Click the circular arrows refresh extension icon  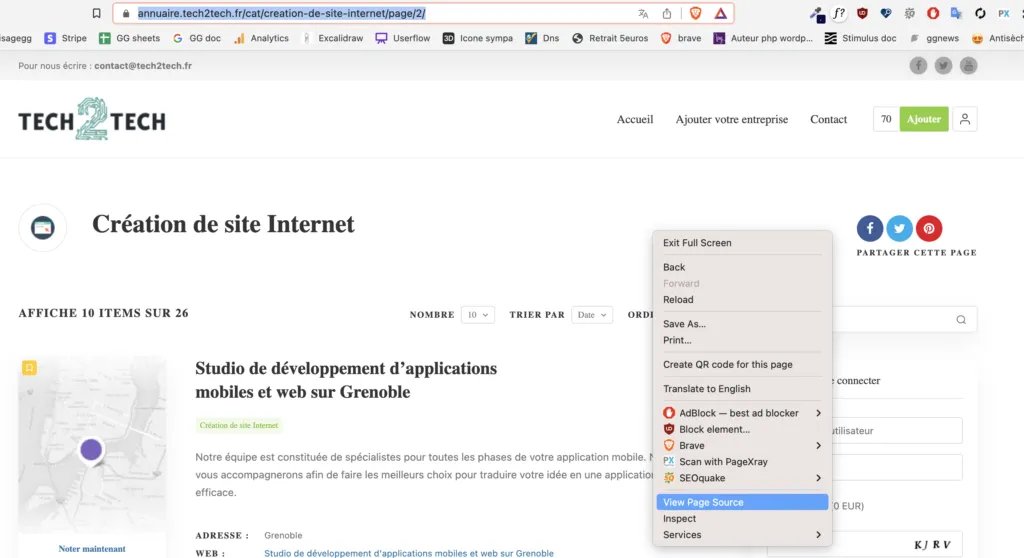click(980, 13)
